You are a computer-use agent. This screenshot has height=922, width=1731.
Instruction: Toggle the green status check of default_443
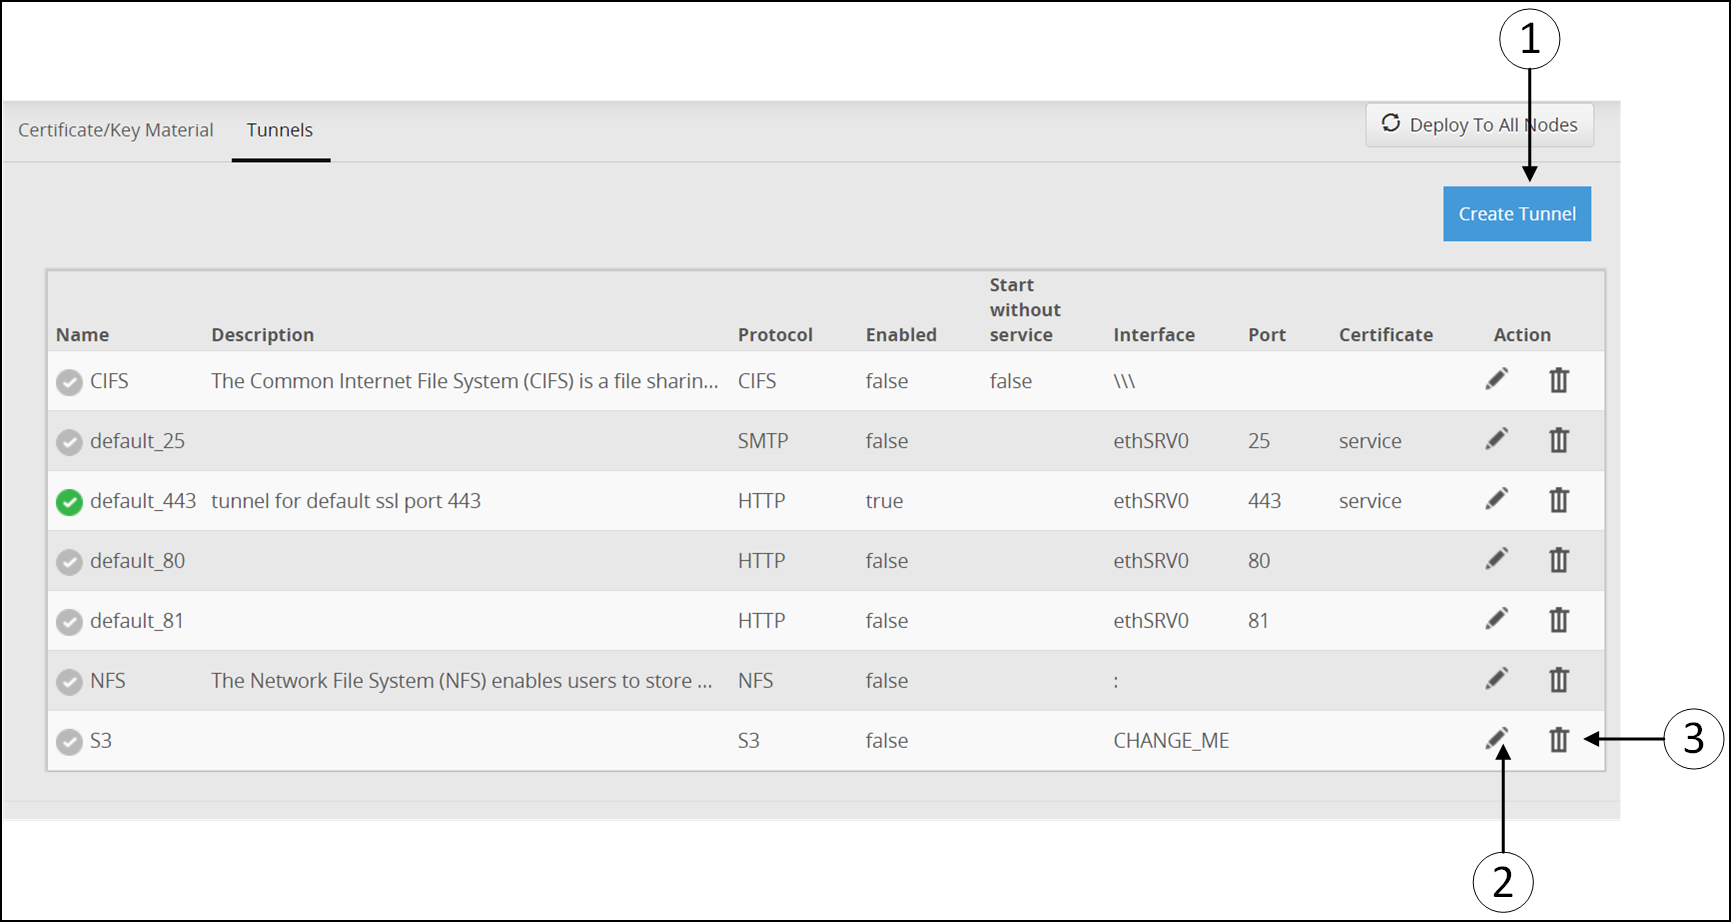pos(69,502)
